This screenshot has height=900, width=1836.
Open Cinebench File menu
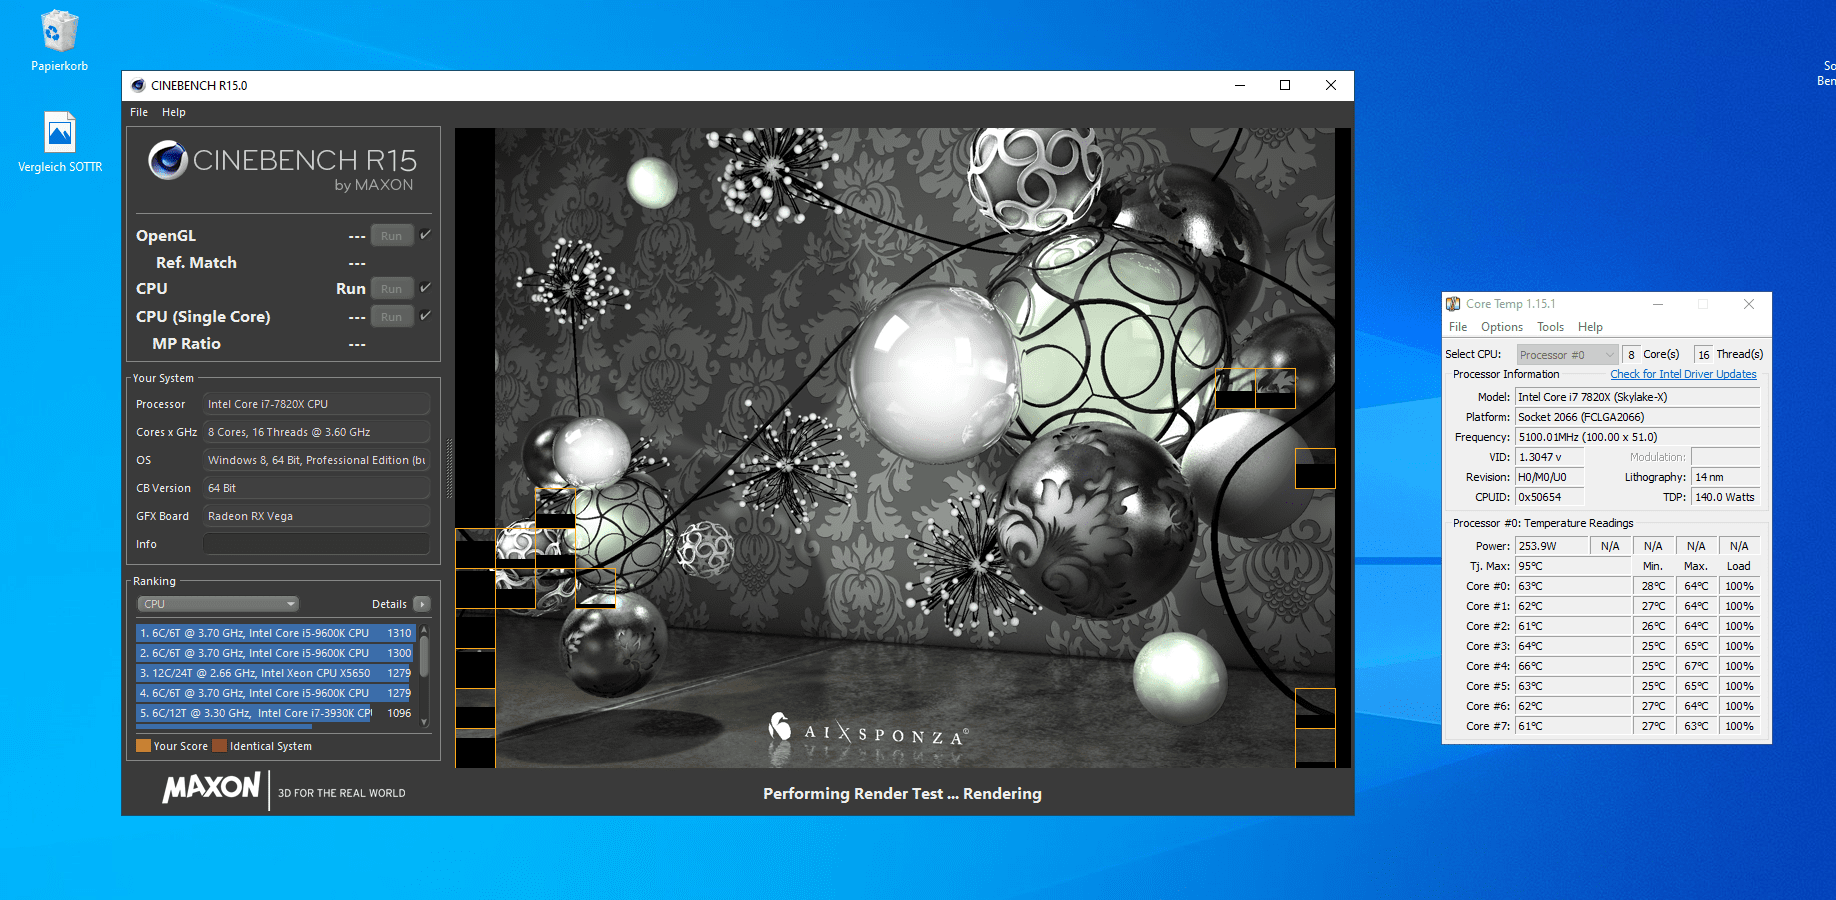[139, 112]
